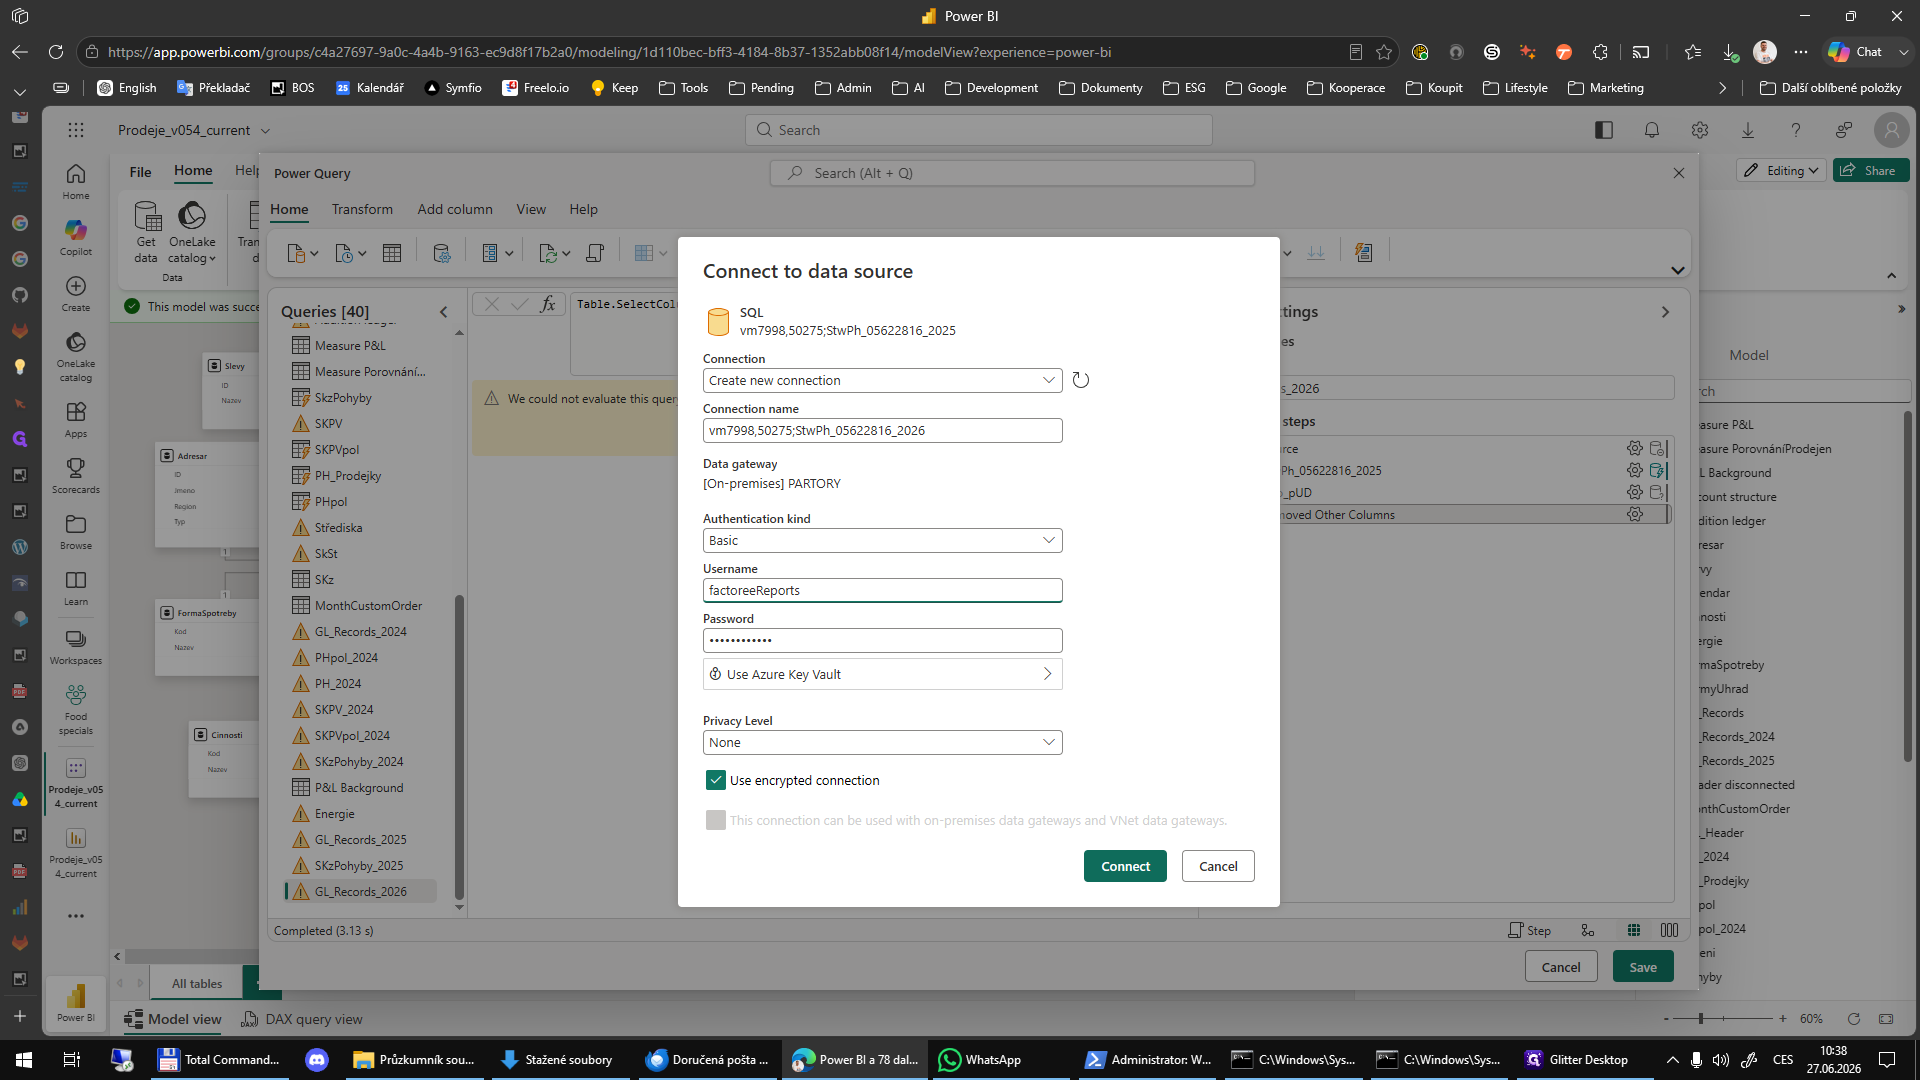
Task: Click the Username input field
Action: click(882, 591)
